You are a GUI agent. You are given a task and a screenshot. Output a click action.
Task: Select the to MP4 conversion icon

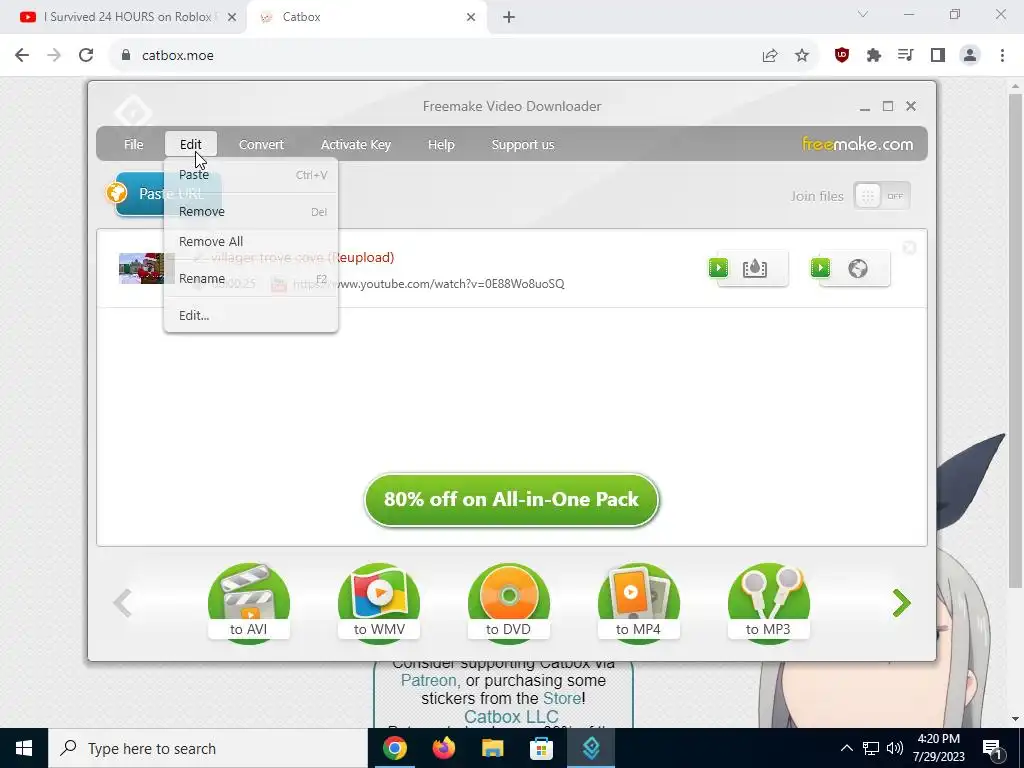click(x=638, y=603)
